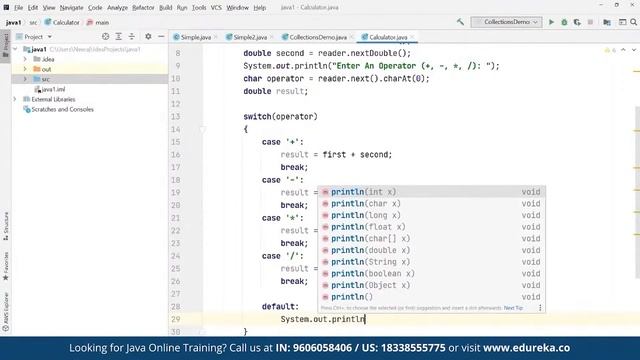Expand the src folder
The image size is (640, 360).
click(25, 79)
